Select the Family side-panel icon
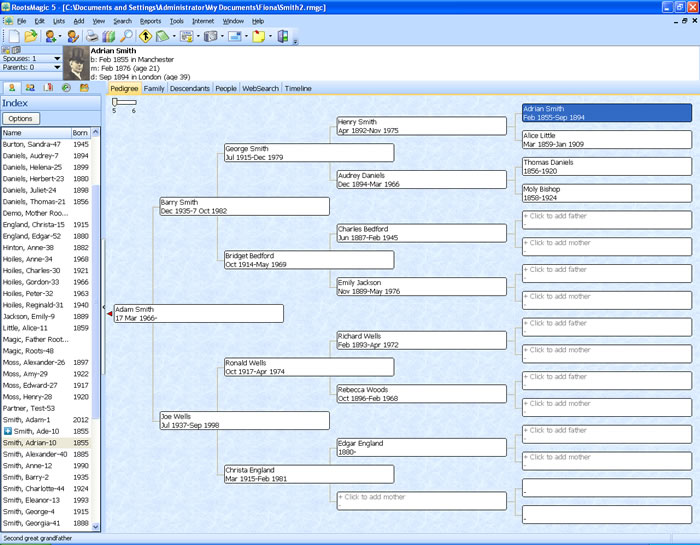 coord(30,88)
